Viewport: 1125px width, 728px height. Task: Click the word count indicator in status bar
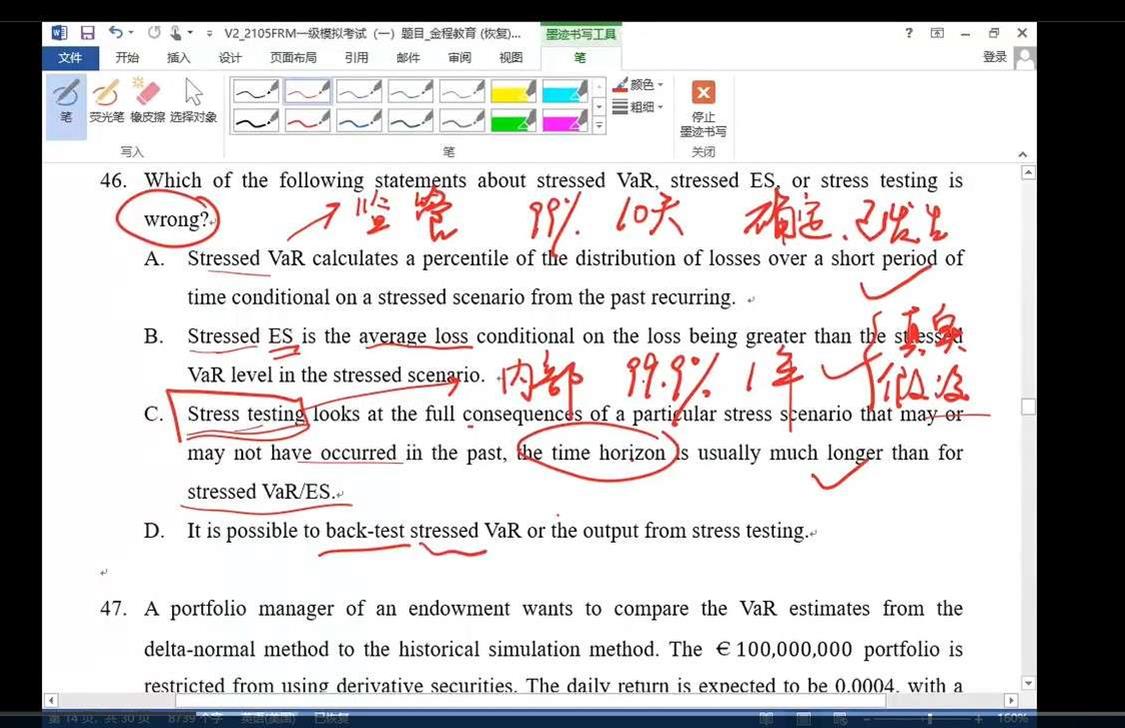coord(195,718)
